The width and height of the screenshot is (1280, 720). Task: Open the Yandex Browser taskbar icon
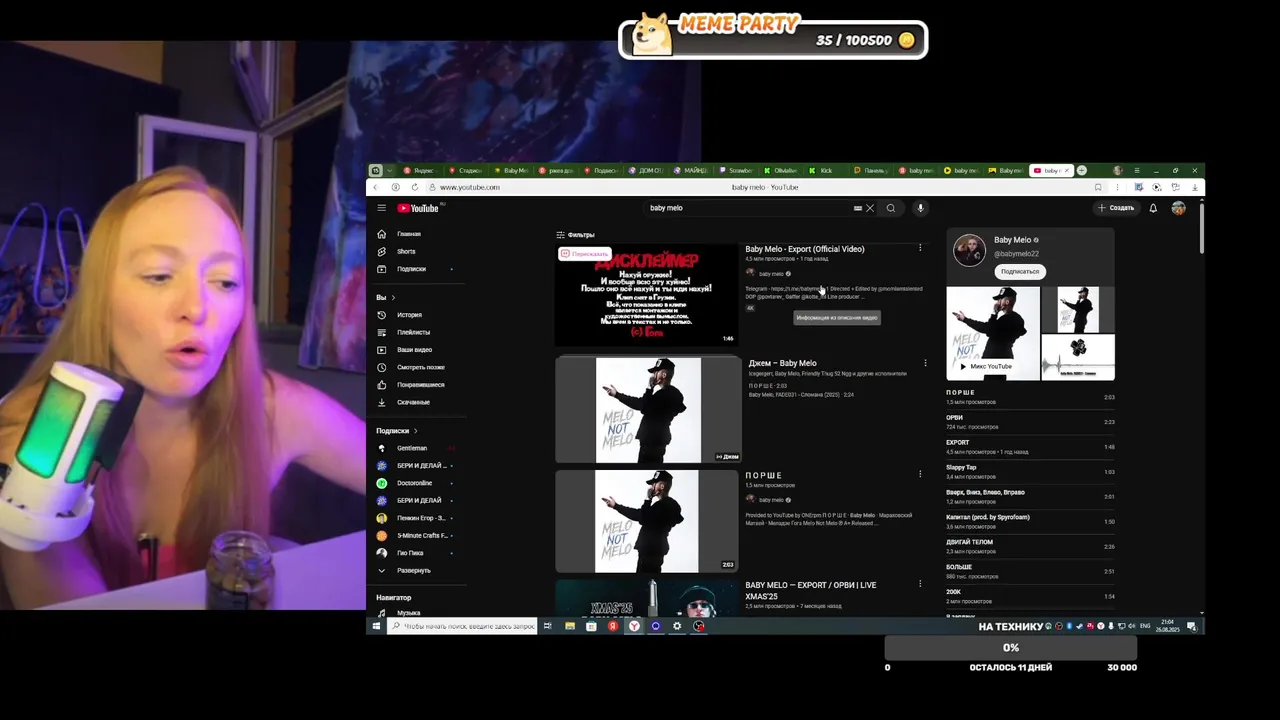click(634, 626)
